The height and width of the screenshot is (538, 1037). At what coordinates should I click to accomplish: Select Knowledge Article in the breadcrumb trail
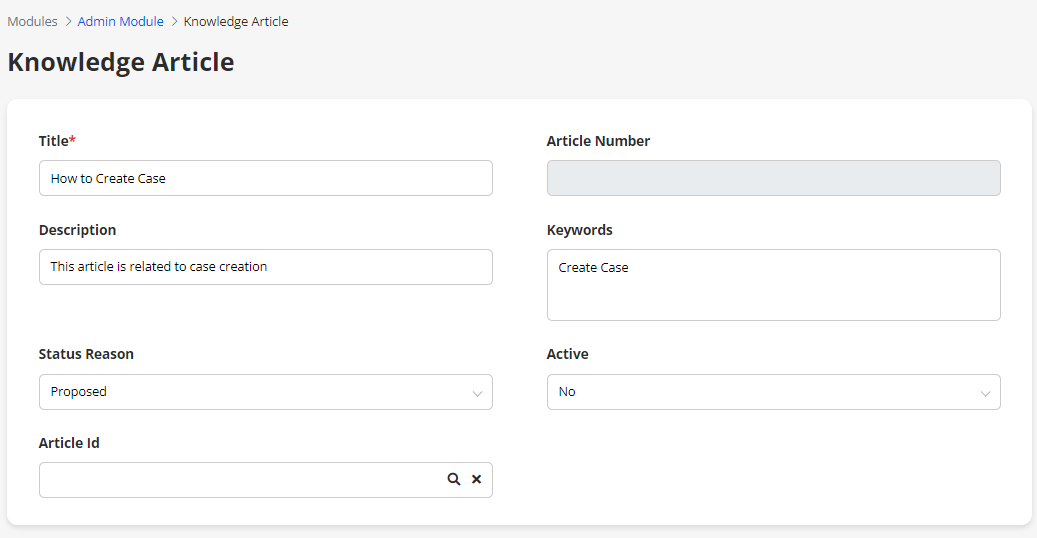coord(236,21)
